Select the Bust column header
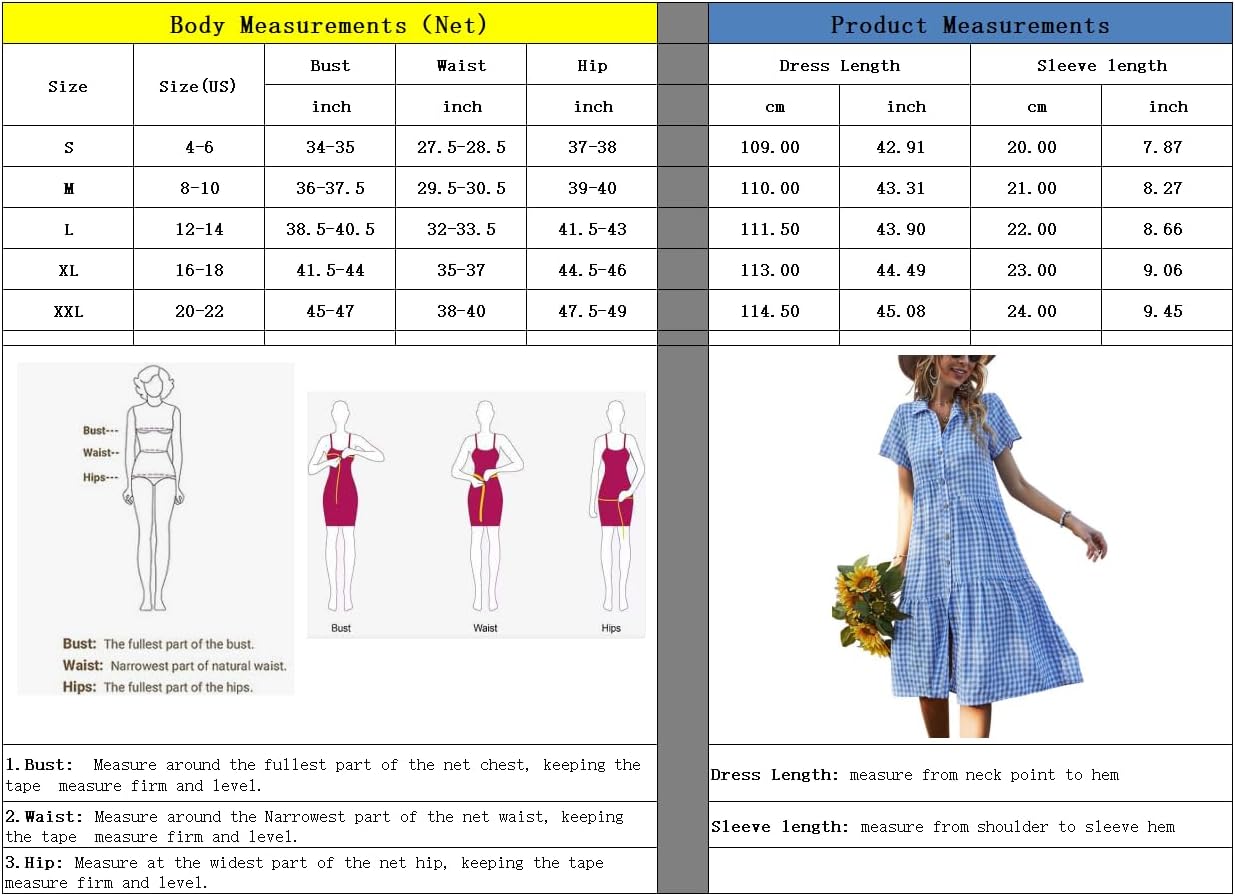The image size is (1235, 896). point(330,65)
